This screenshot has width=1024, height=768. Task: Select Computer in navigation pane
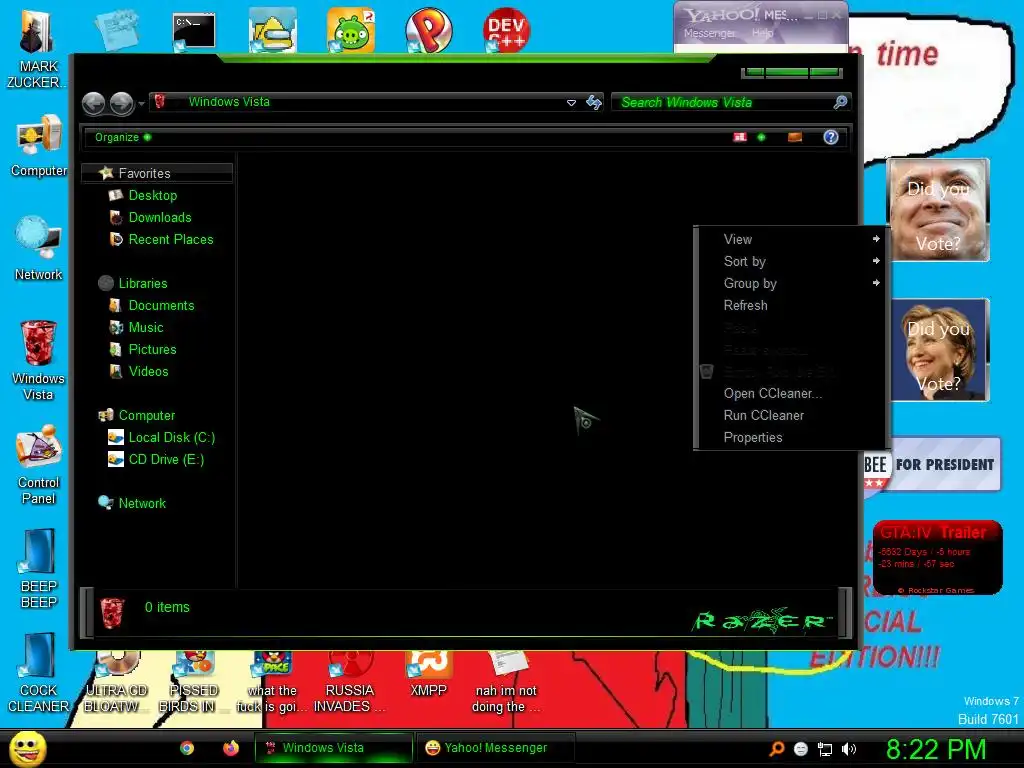point(146,415)
